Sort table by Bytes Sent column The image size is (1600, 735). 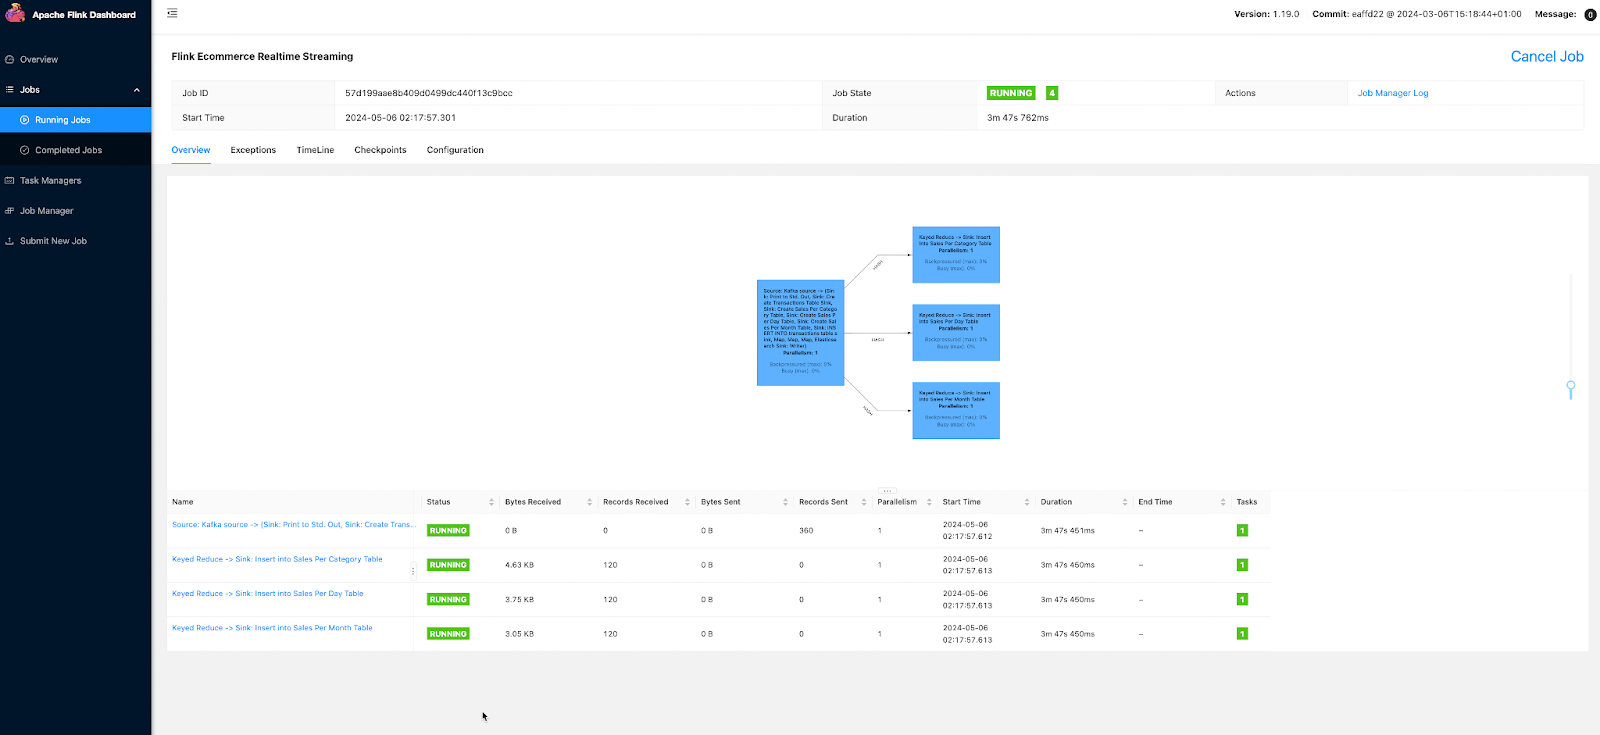point(785,502)
